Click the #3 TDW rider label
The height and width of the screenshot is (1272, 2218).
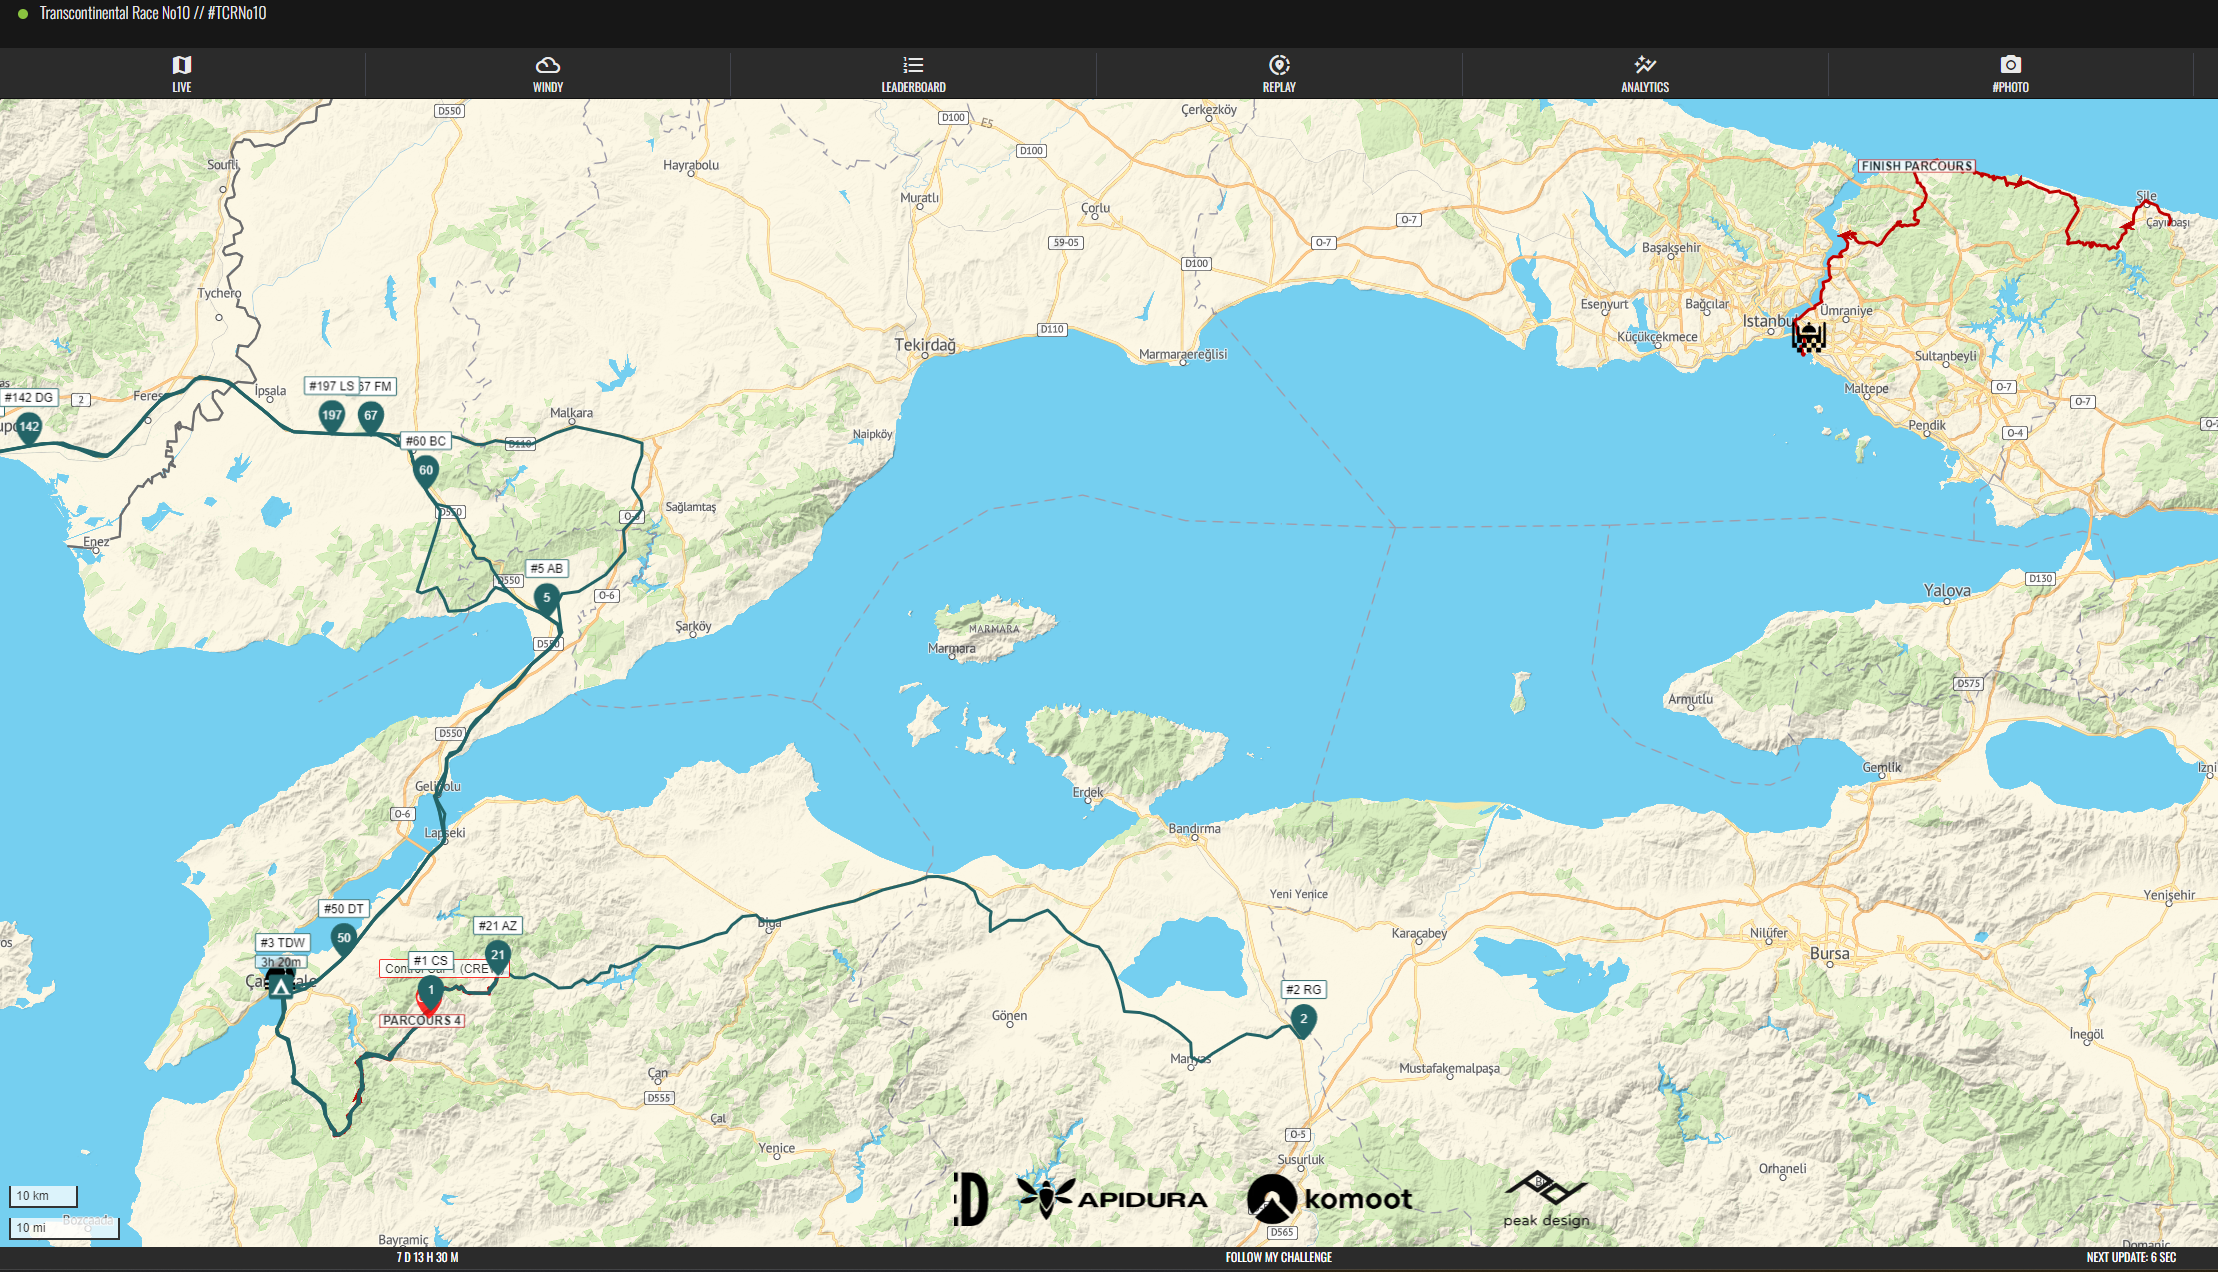(283, 943)
